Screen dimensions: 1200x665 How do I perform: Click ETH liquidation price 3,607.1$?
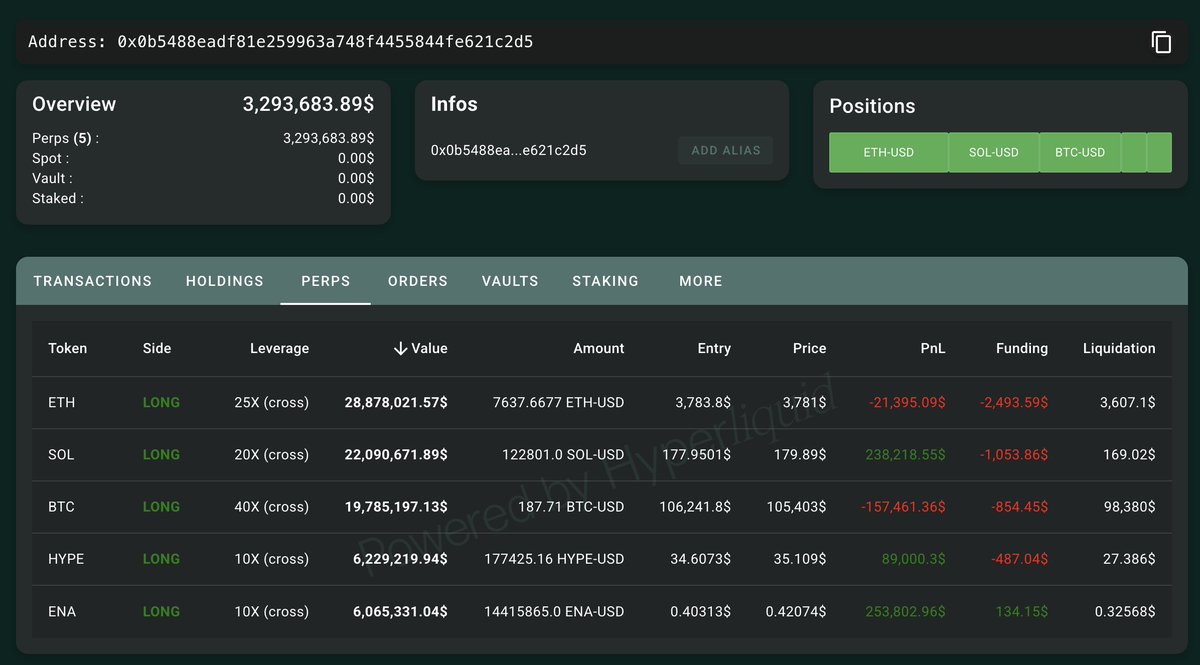tap(1128, 402)
